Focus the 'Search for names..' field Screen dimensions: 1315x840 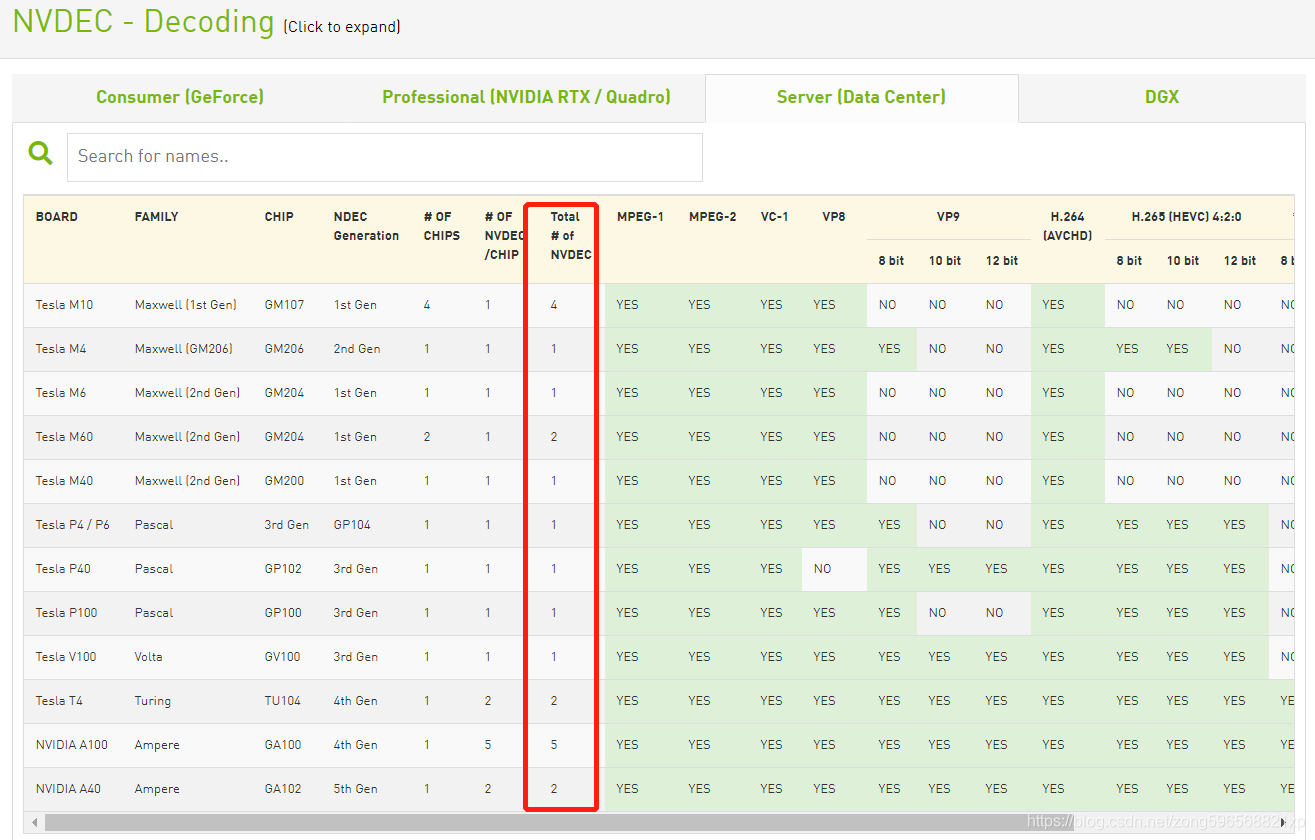(385, 157)
